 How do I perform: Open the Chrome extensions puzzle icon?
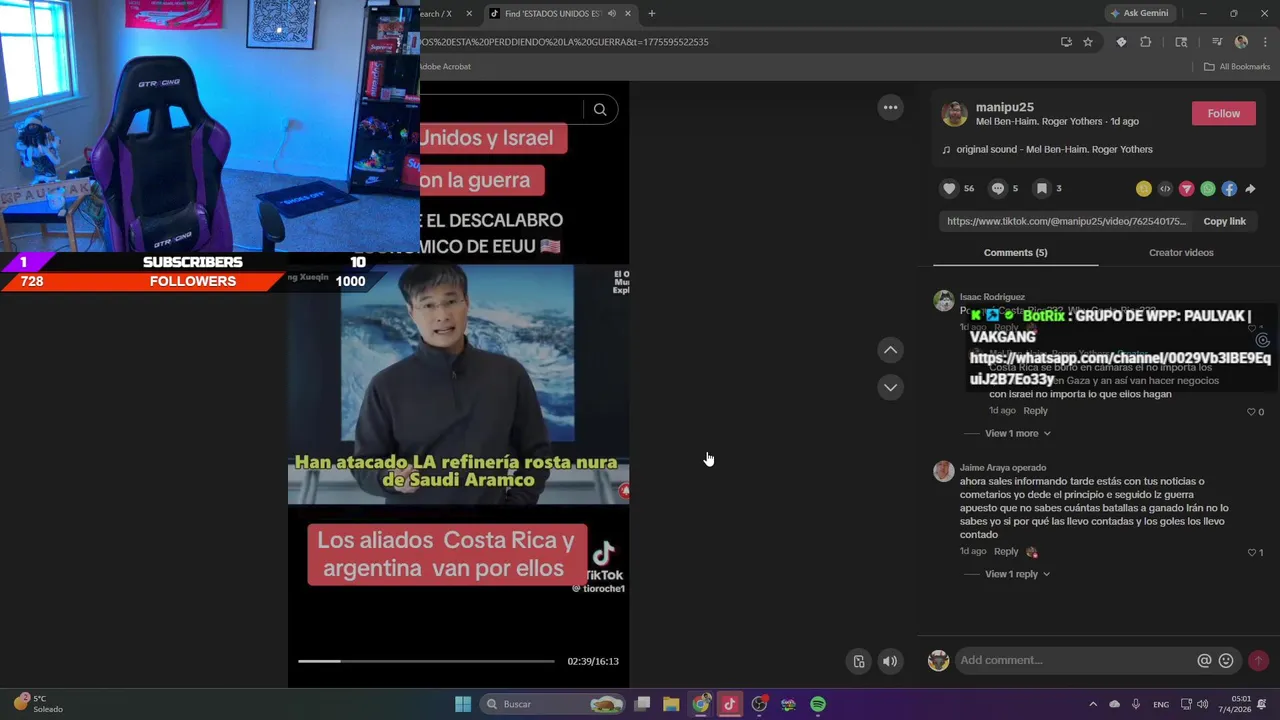click(1146, 42)
